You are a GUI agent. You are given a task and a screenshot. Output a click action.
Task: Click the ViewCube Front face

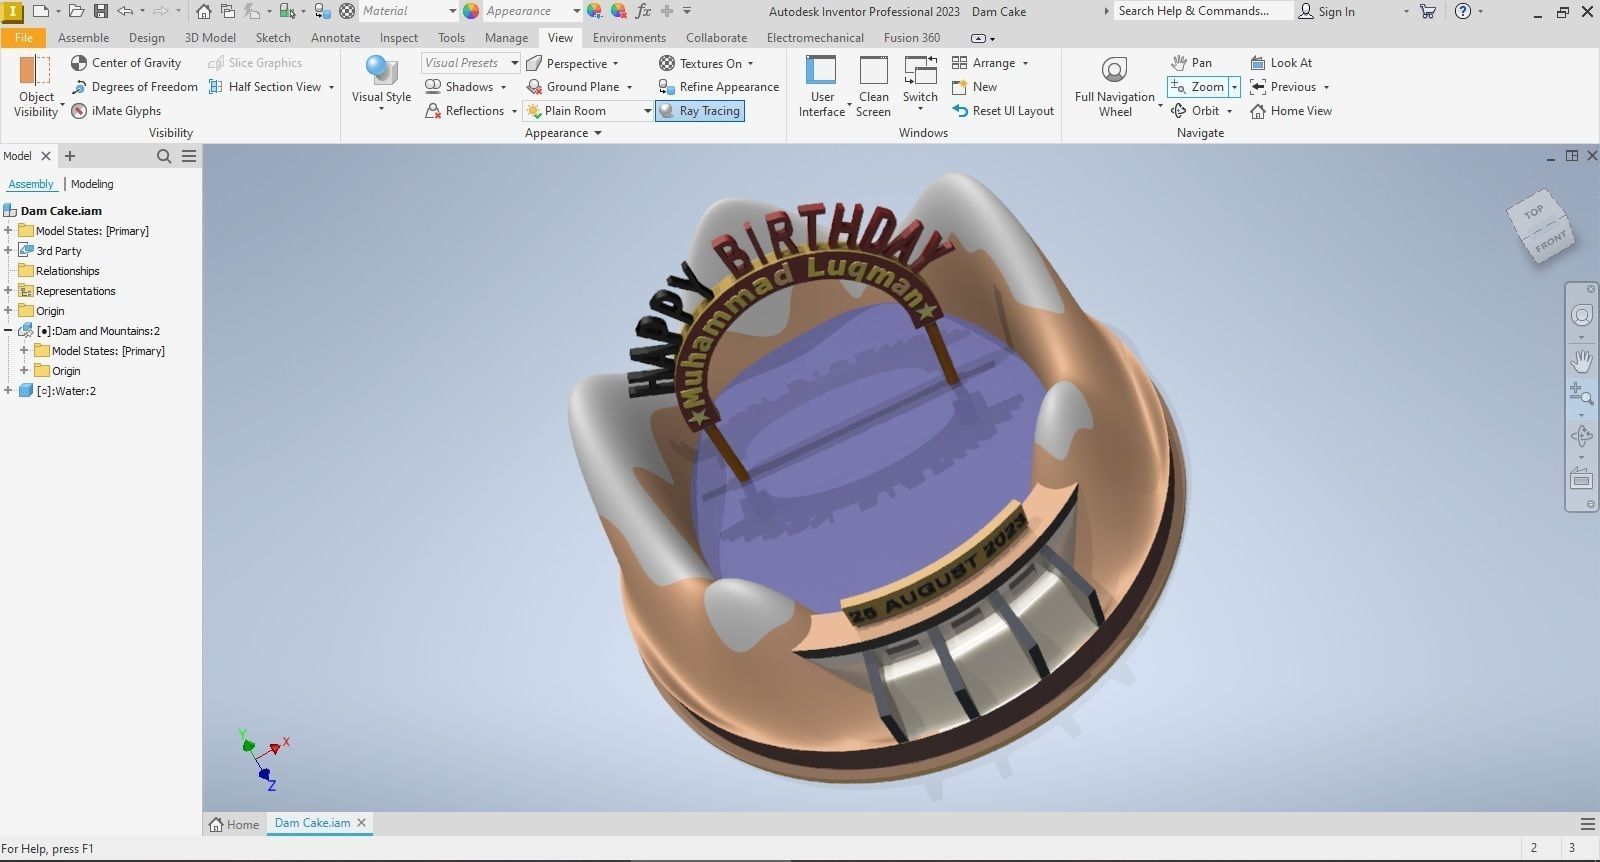[x=1551, y=243]
